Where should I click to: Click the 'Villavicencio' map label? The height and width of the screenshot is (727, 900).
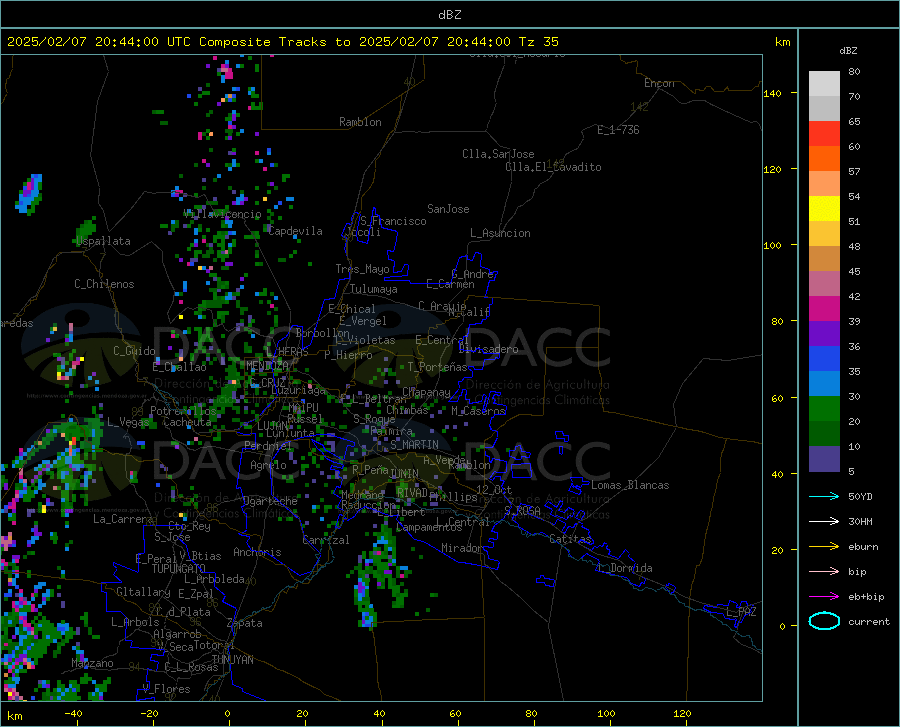click(x=223, y=214)
